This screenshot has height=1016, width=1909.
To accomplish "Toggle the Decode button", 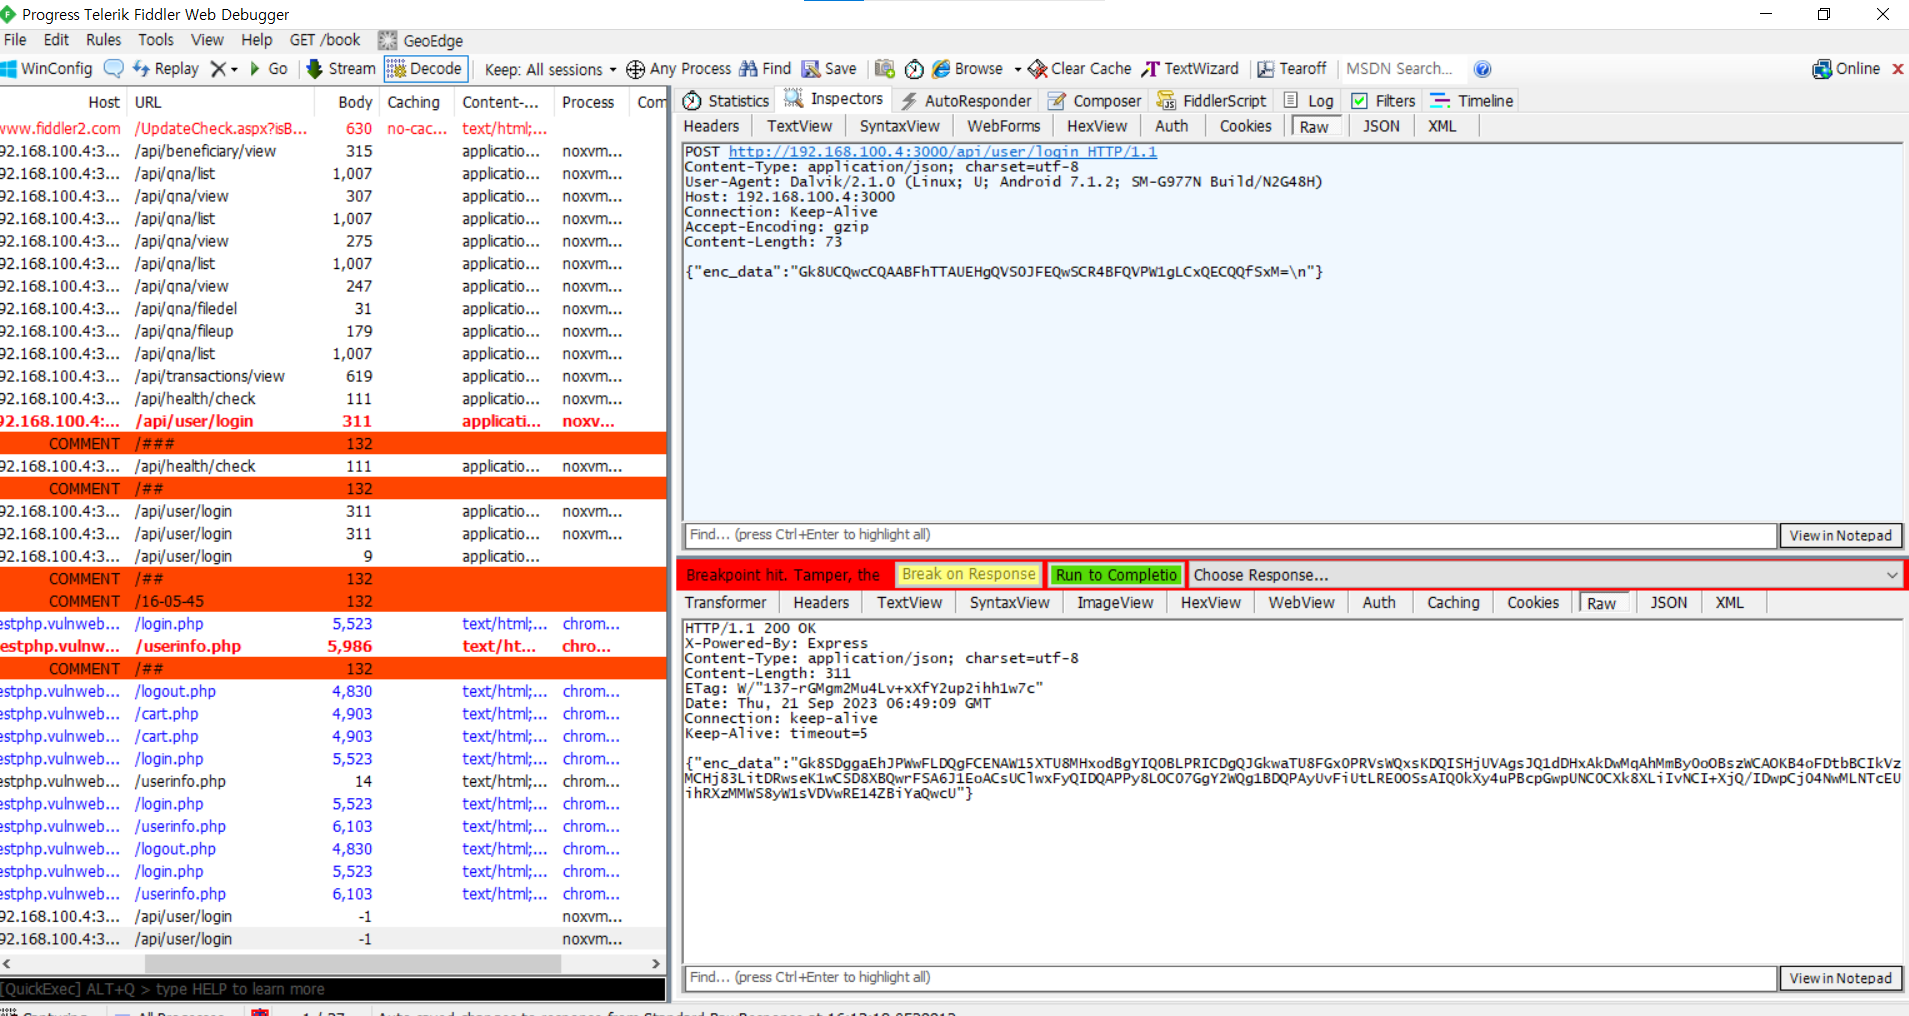I will pos(426,69).
